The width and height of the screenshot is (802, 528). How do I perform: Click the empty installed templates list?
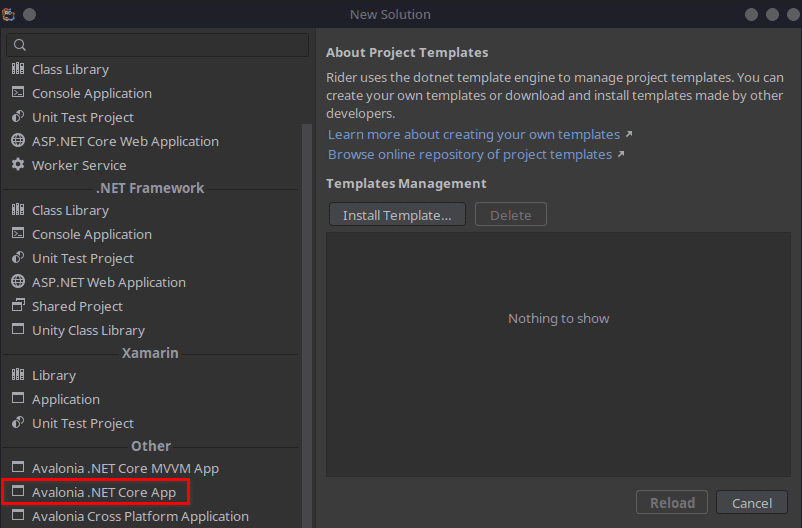click(559, 355)
